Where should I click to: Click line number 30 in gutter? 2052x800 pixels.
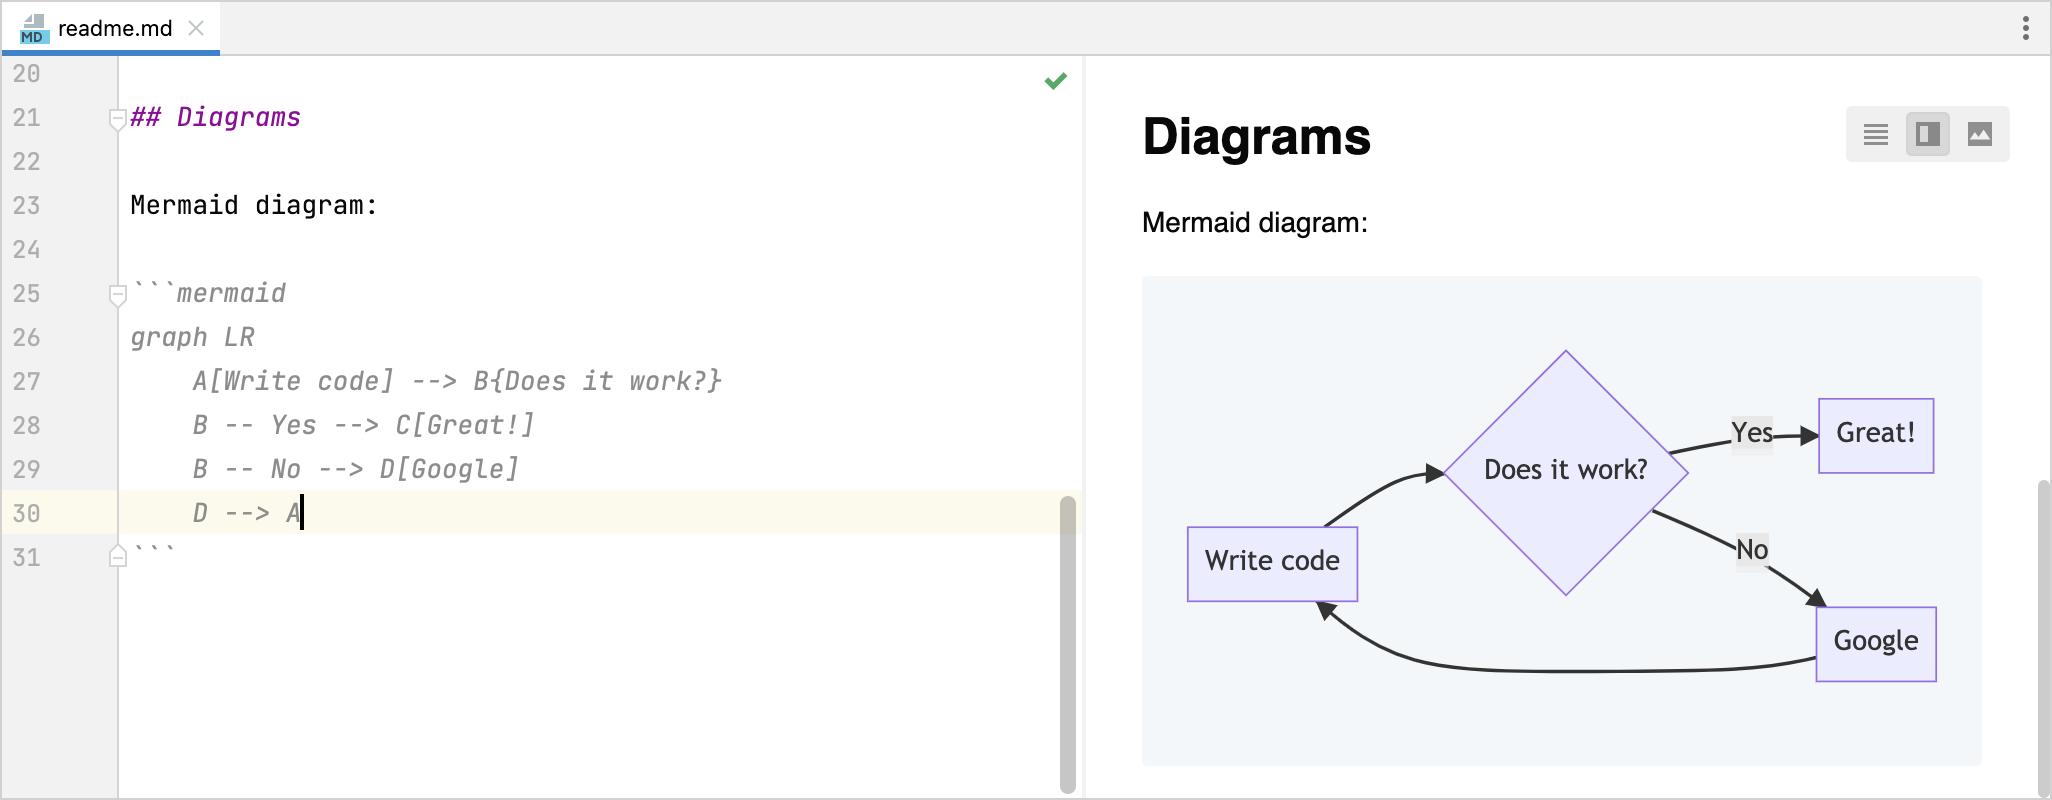coord(27,513)
